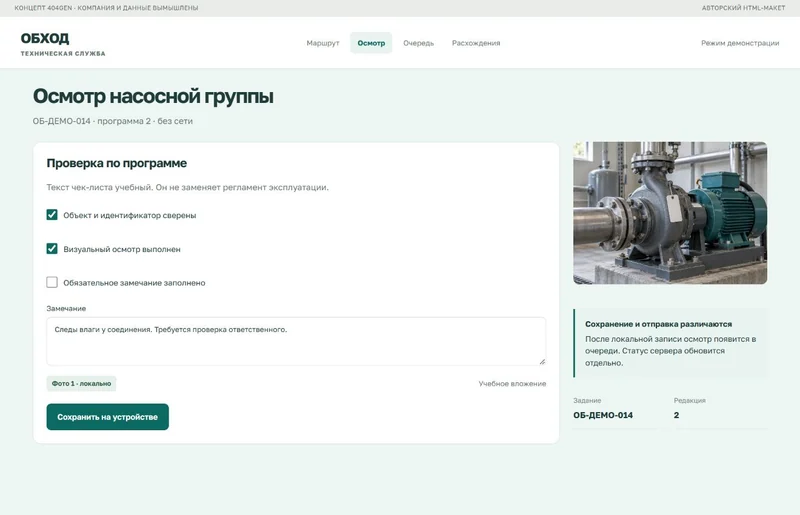Click the Редакция label in the sidebar
Viewport: 800px width, 515px height.
tap(689, 401)
